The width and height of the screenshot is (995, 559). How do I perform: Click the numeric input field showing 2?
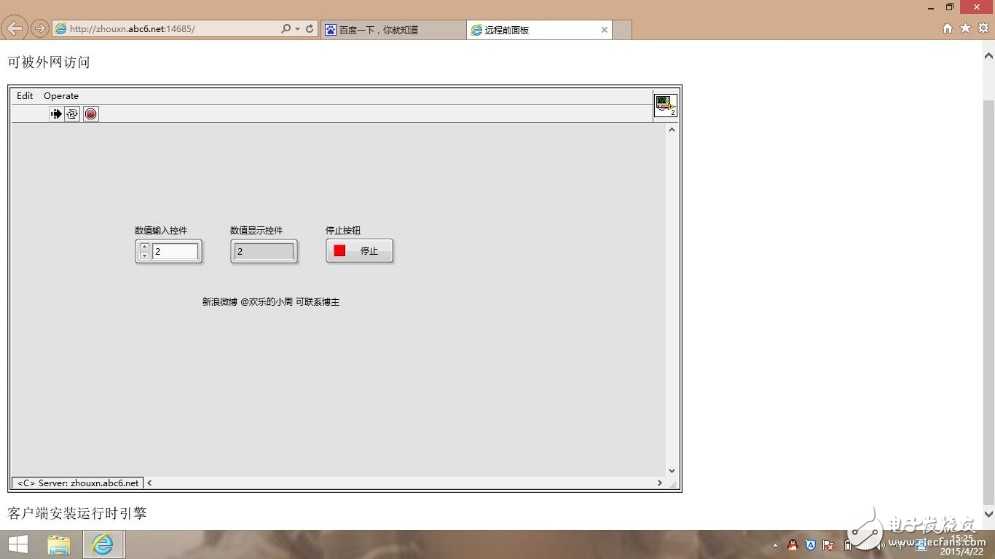[175, 251]
